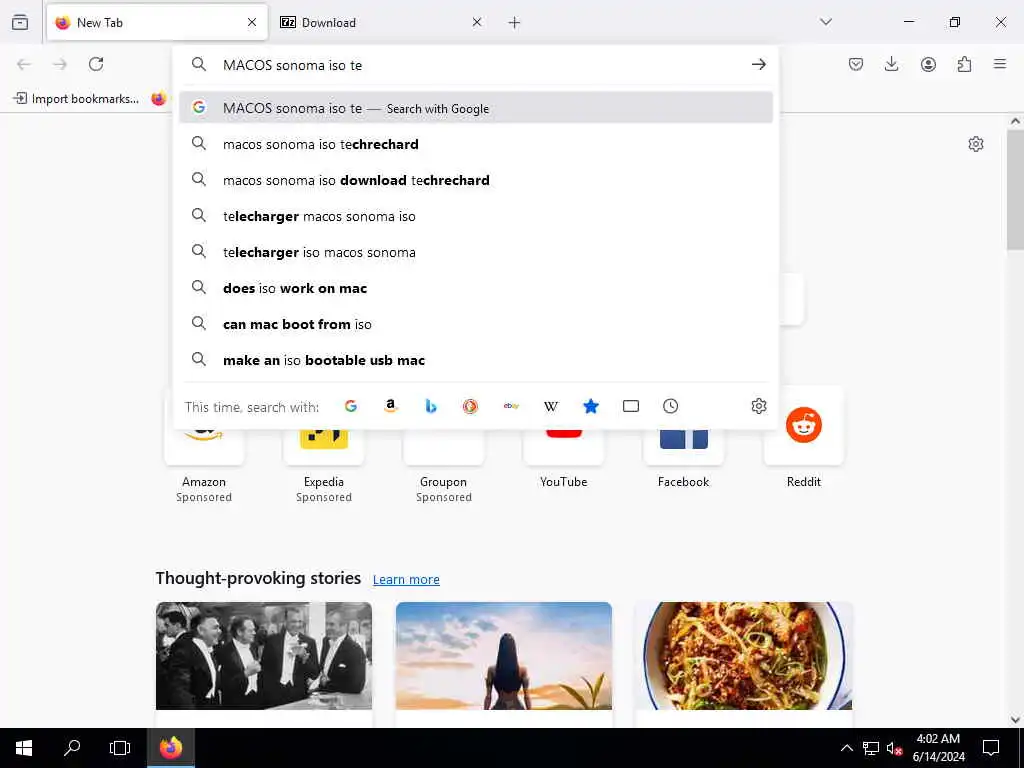Pick suggestion 'macos sonoma iso techrechard'
The image size is (1024, 768).
475,144
